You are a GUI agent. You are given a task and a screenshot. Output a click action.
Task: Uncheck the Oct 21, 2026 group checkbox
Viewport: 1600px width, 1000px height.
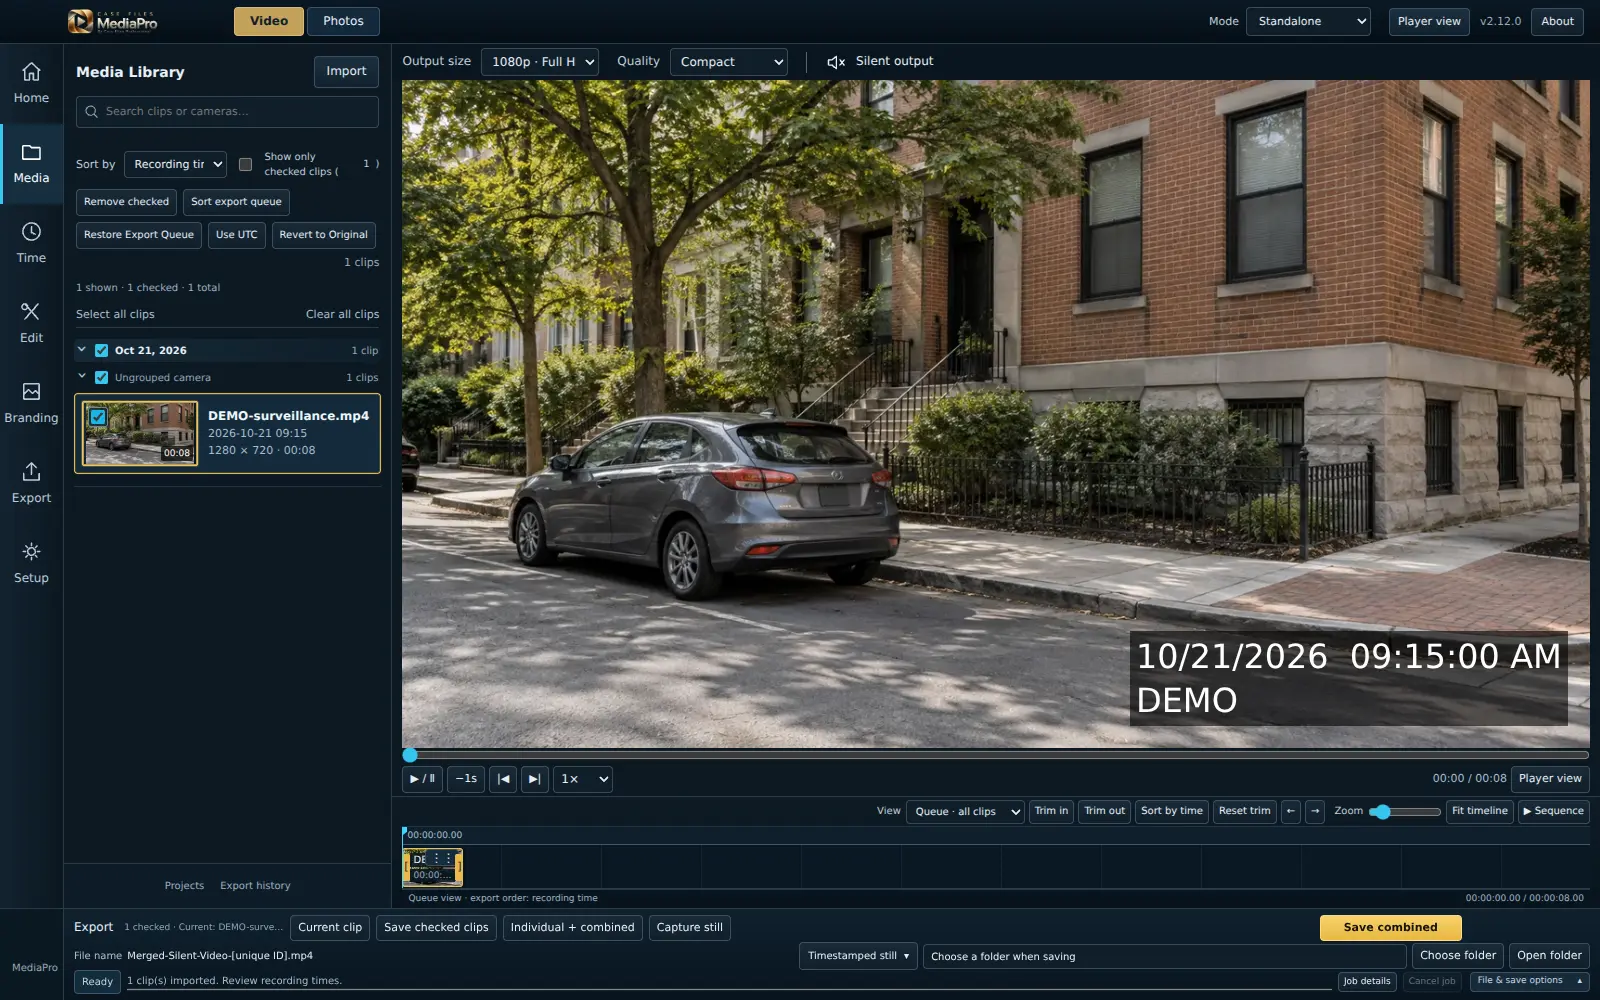pyautogui.click(x=101, y=350)
